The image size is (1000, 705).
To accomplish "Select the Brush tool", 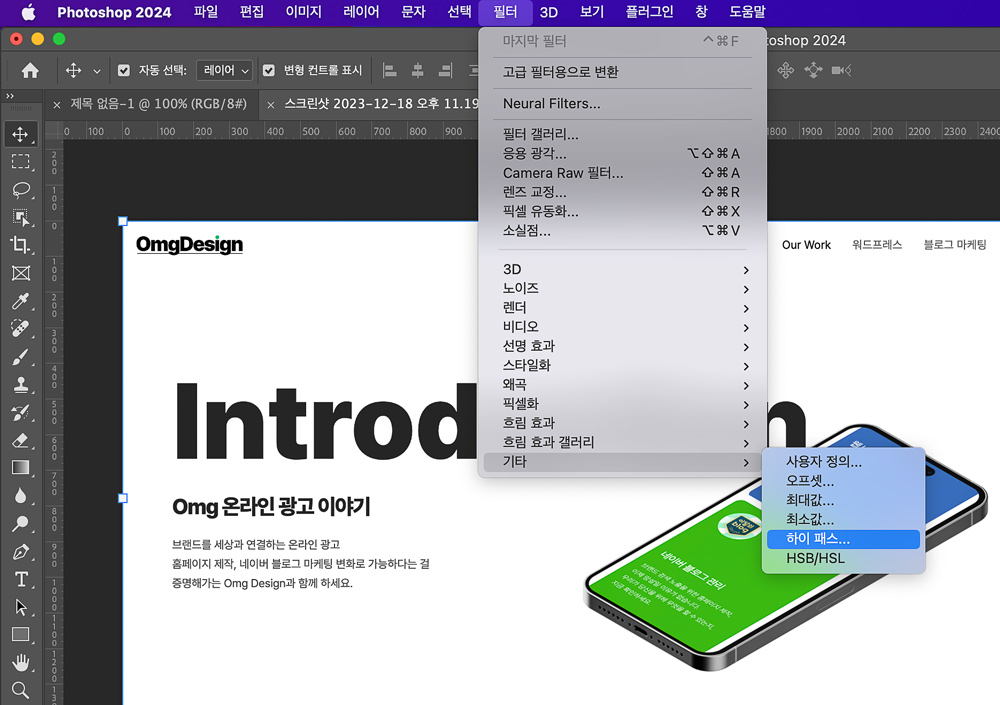I will coord(20,357).
